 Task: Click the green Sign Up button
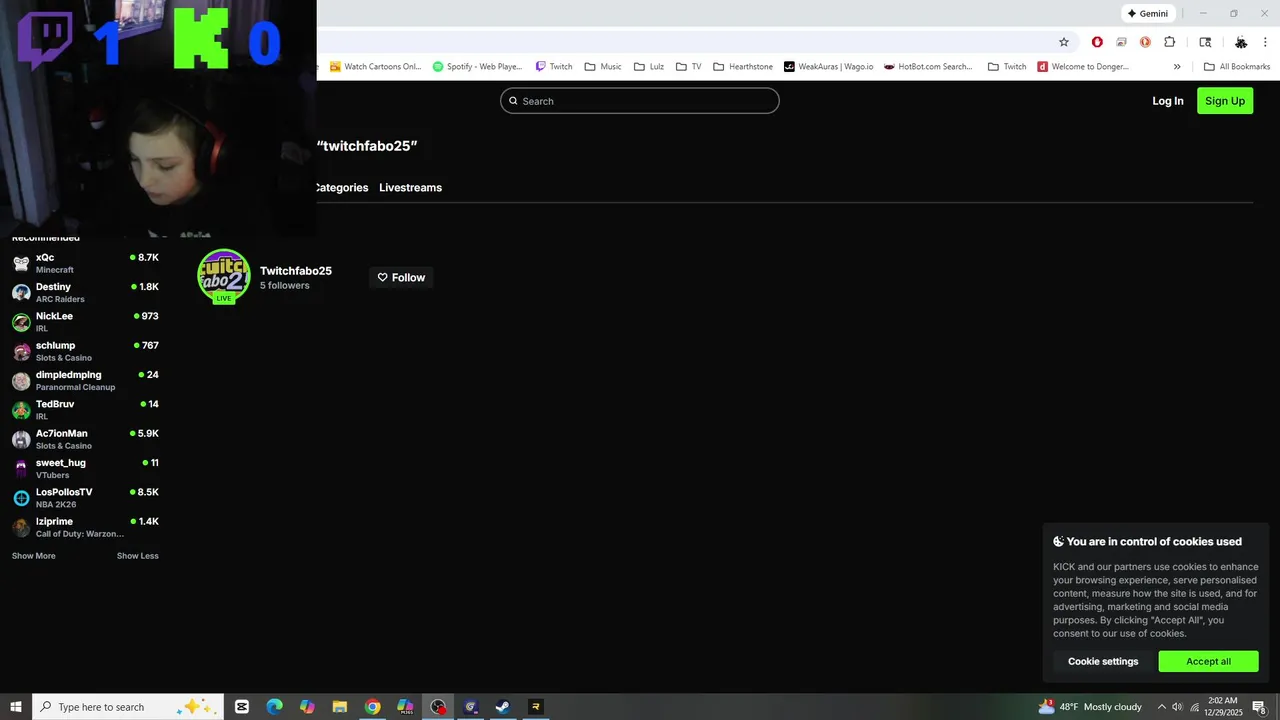coord(1225,101)
